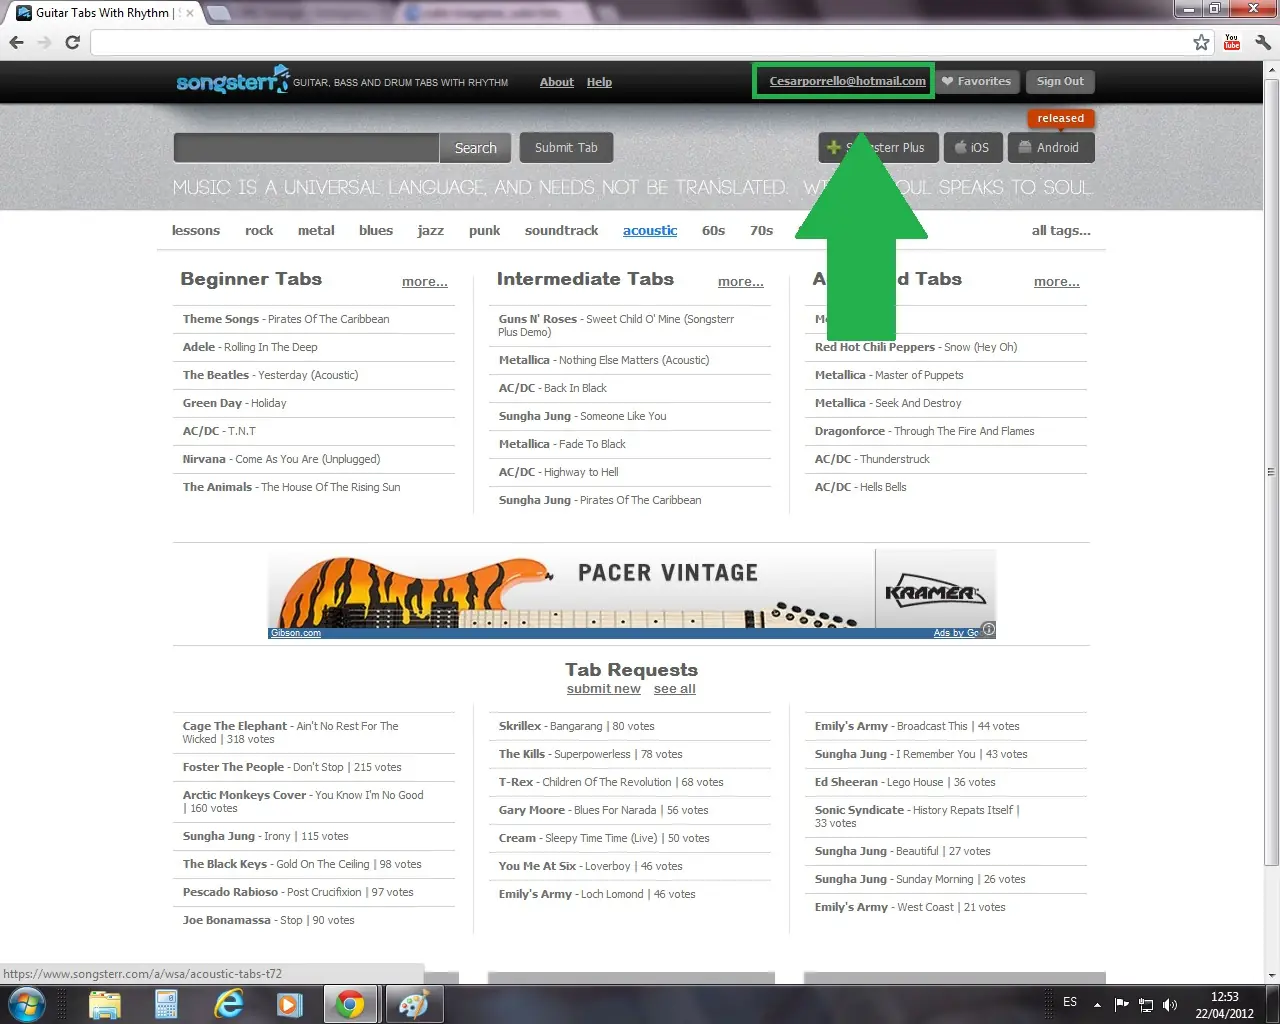Select the blues tag
The height and width of the screenshot is (1024, 1280).
(376, 230)
